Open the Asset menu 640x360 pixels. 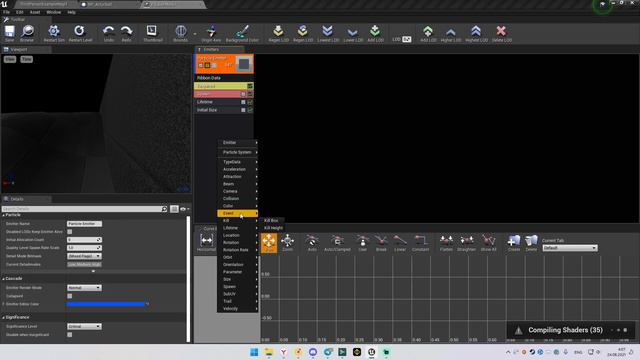point(35,12)
